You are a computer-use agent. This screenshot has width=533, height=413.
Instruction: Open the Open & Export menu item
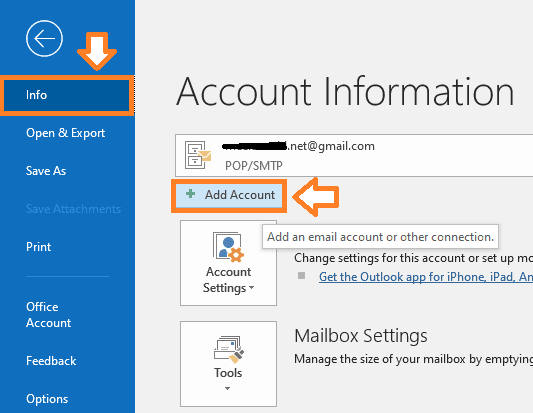click(x=65, y=133)
